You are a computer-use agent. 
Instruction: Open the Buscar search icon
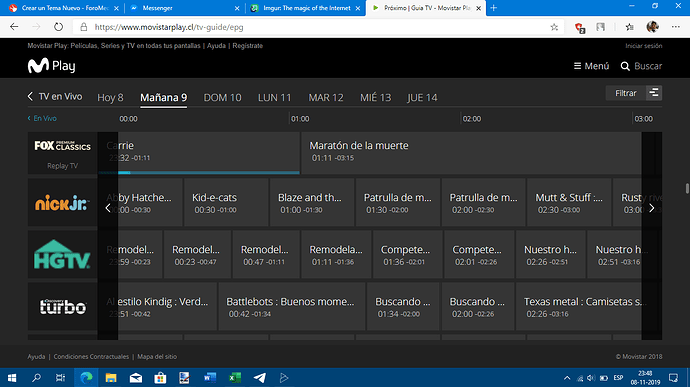pyautogui.click(x=625, y=66)
